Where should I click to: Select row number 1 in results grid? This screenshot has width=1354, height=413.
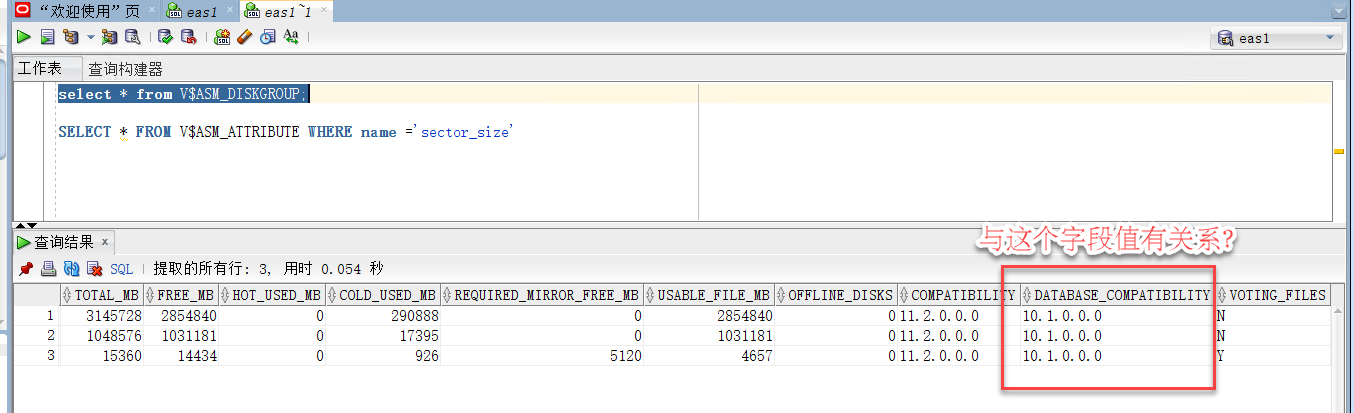pyautogui.click(x=36, y=315)
